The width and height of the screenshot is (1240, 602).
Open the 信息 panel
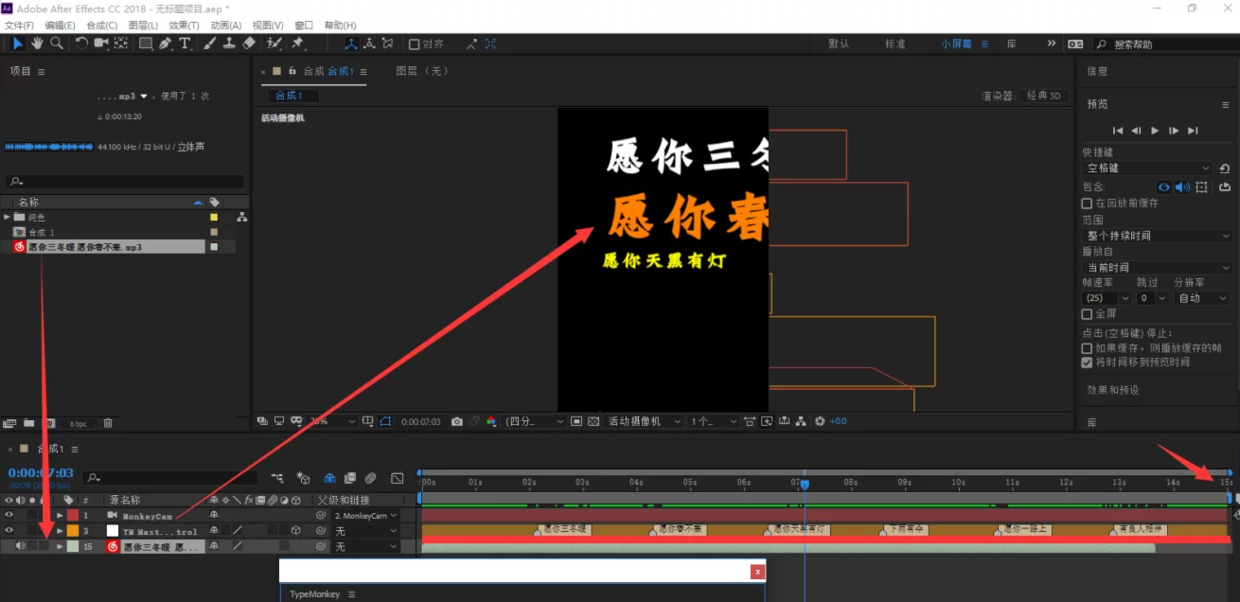coord(1097,71)
